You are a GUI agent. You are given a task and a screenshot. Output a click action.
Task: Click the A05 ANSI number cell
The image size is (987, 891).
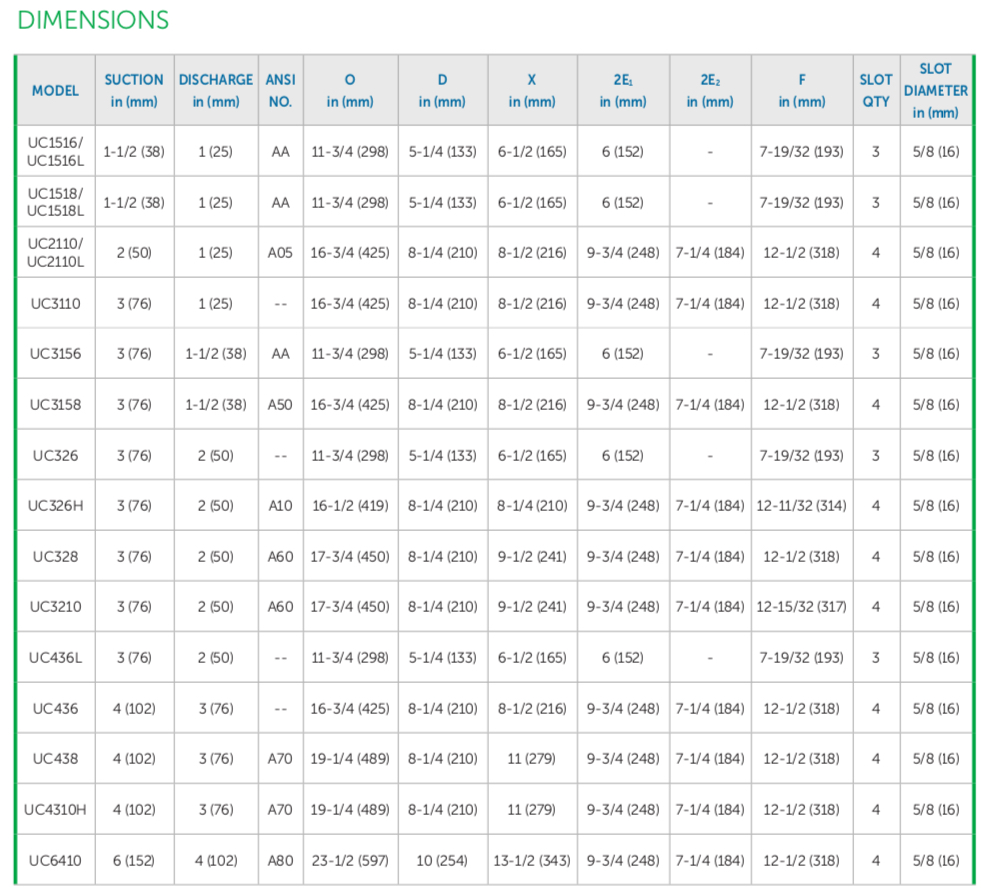coord(280,253)
